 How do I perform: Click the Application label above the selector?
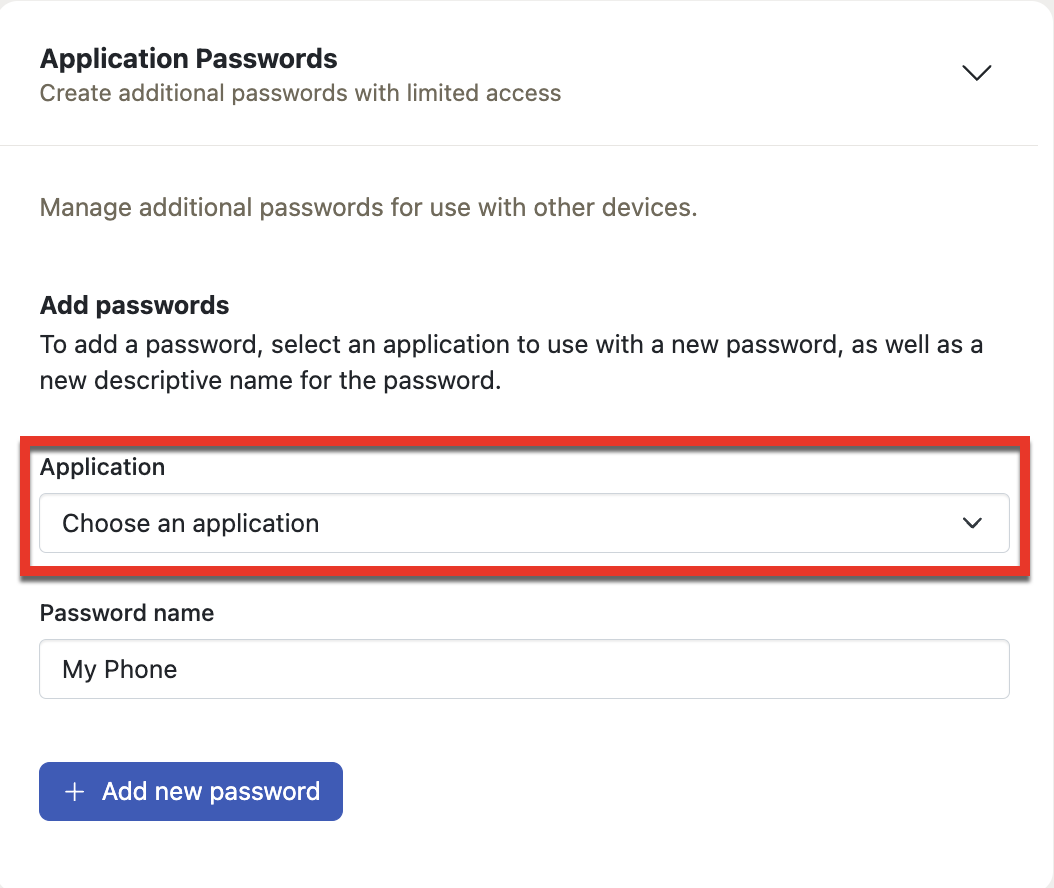[102, 467]
